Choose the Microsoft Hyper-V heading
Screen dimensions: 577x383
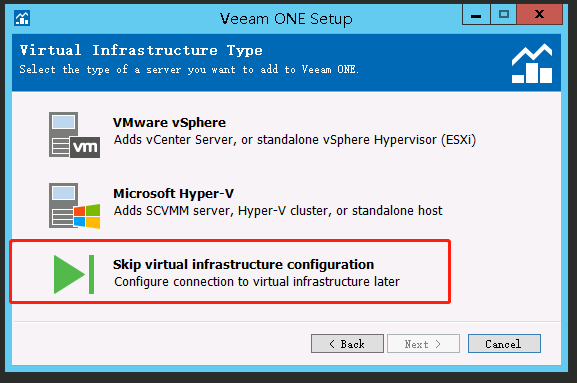point(173,194)
